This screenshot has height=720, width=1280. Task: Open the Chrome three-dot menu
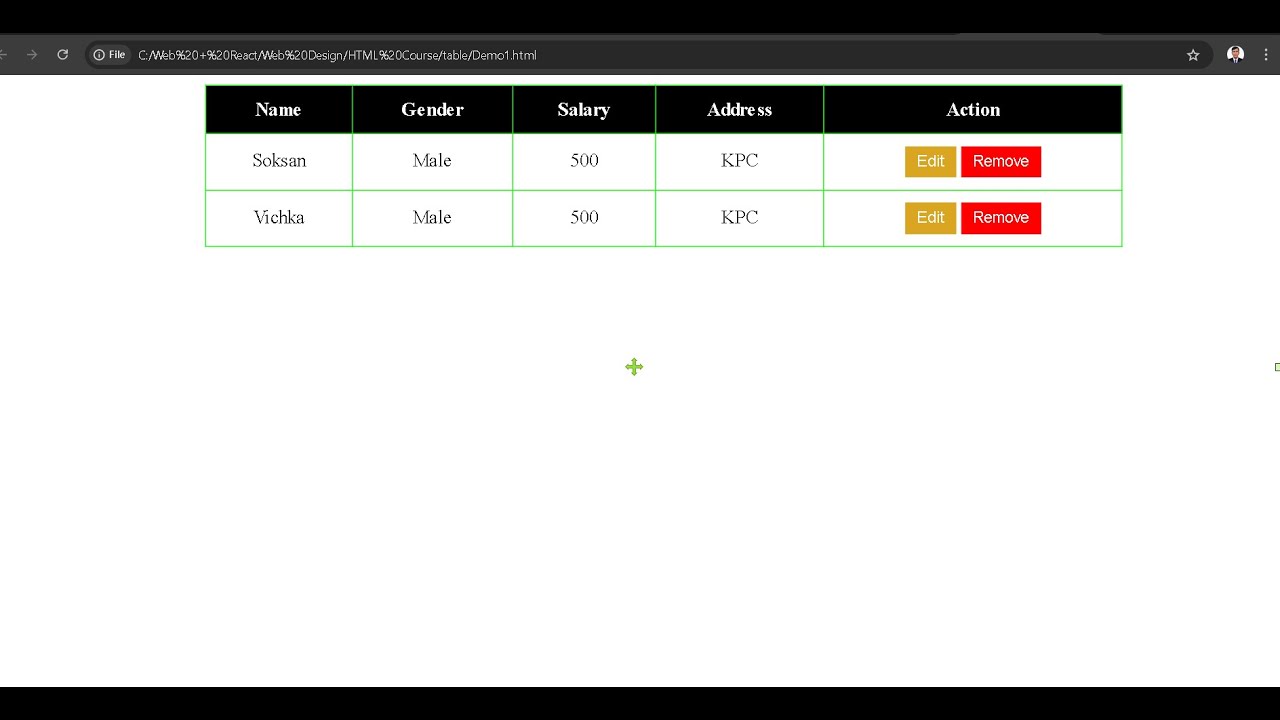click(x=1268, y=55)
